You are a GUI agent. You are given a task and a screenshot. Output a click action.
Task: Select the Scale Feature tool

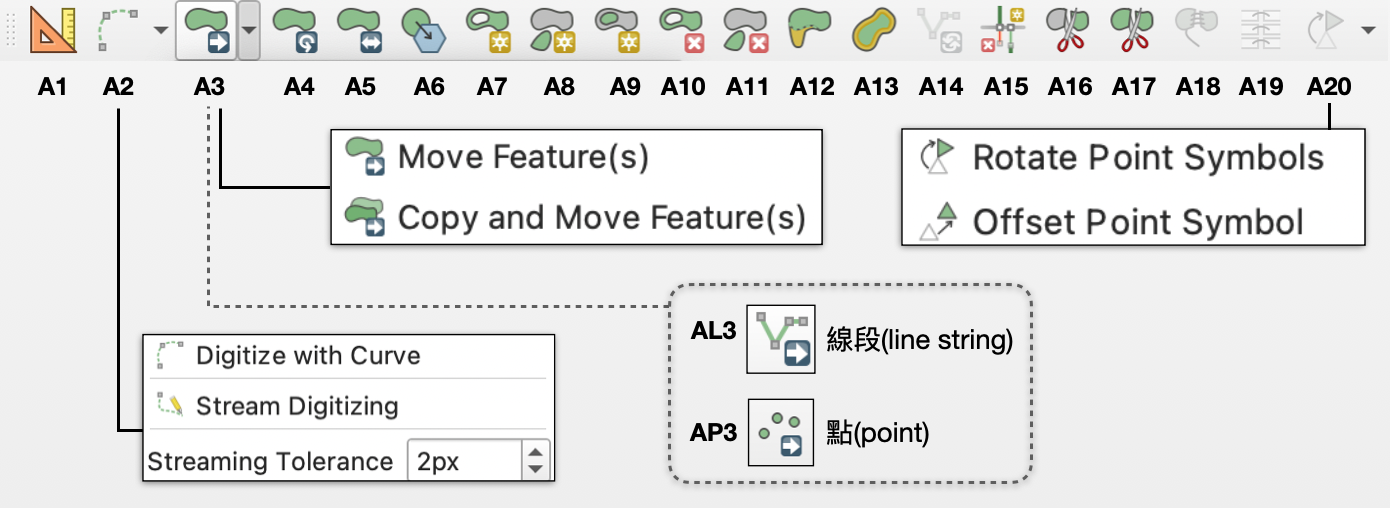[x=360, y=30]
